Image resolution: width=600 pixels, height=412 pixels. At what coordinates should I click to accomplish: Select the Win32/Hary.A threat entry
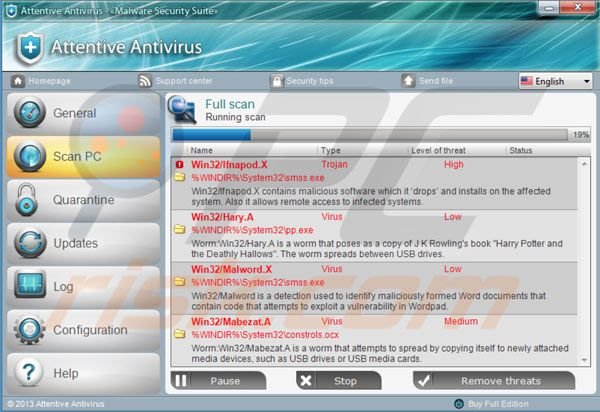pyautogui.click(x=374, y=236)
